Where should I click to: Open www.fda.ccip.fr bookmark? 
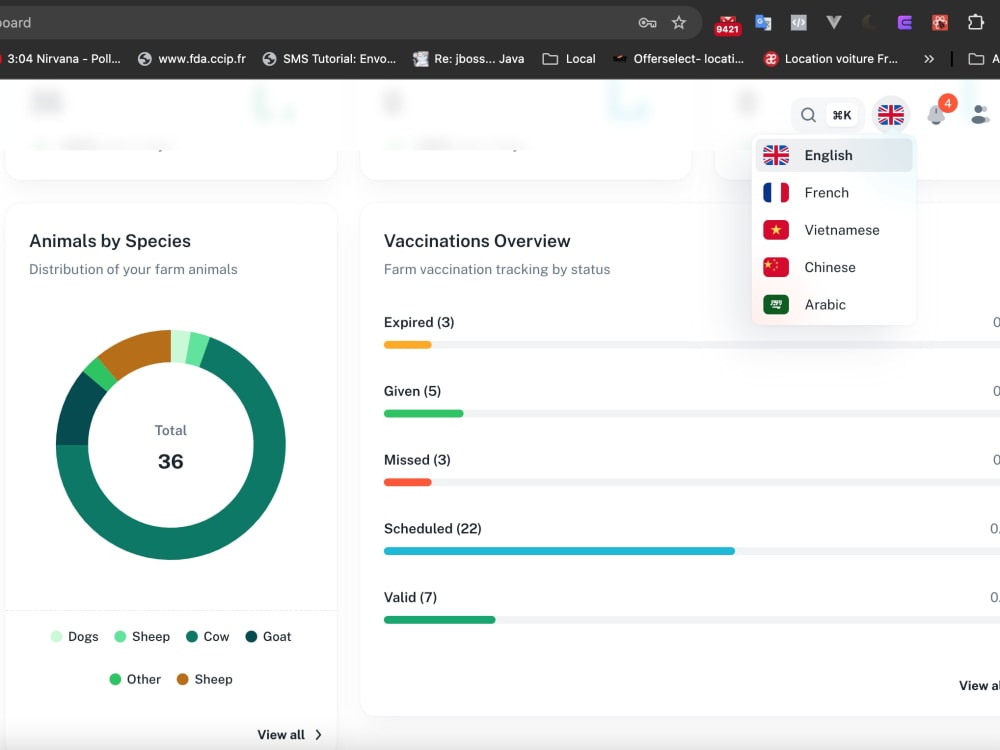192,59
